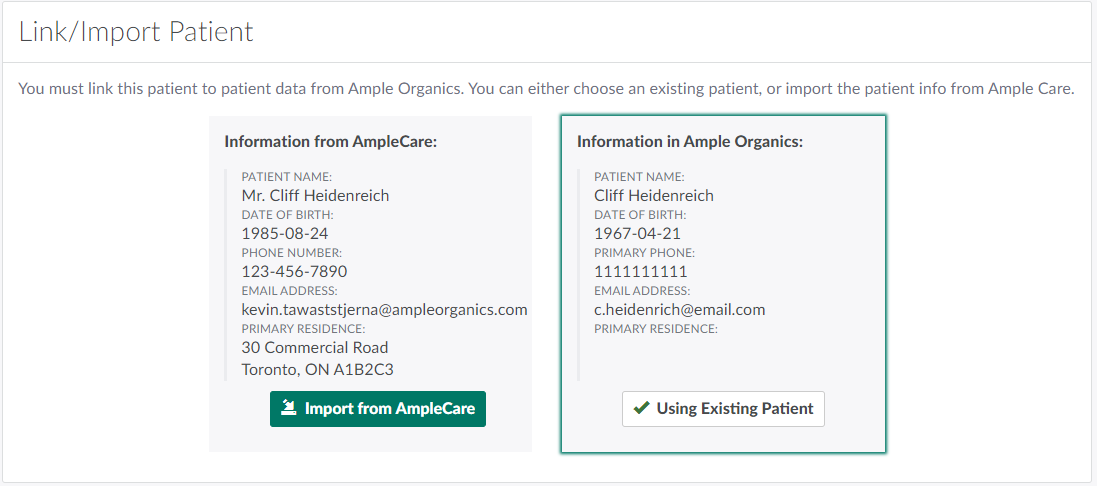Viewport: 1097px width, 486px height.
Task: Click the c.heidenrich@email.com email address
Action: [x=679, y=309]
